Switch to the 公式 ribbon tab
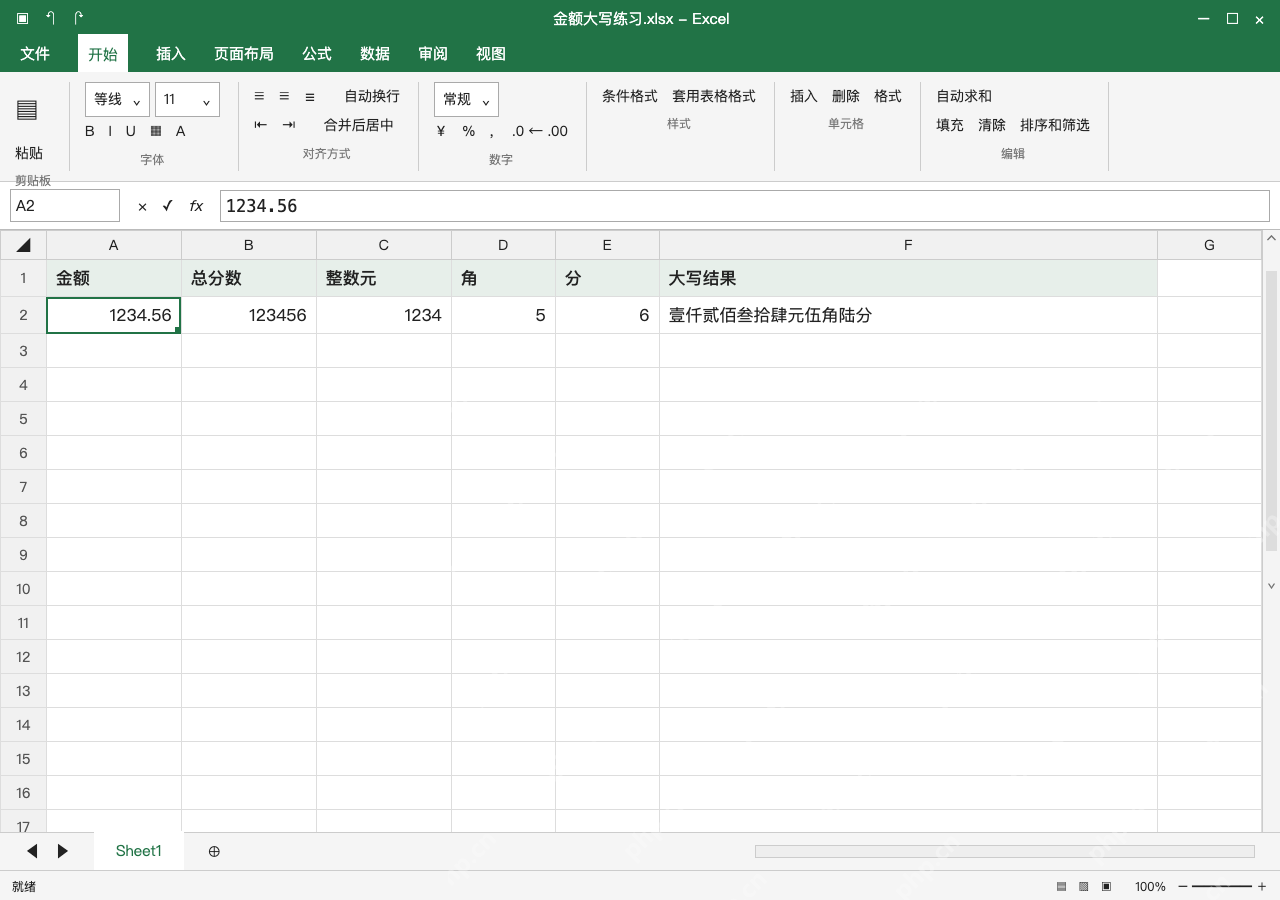 pos(317,54)
